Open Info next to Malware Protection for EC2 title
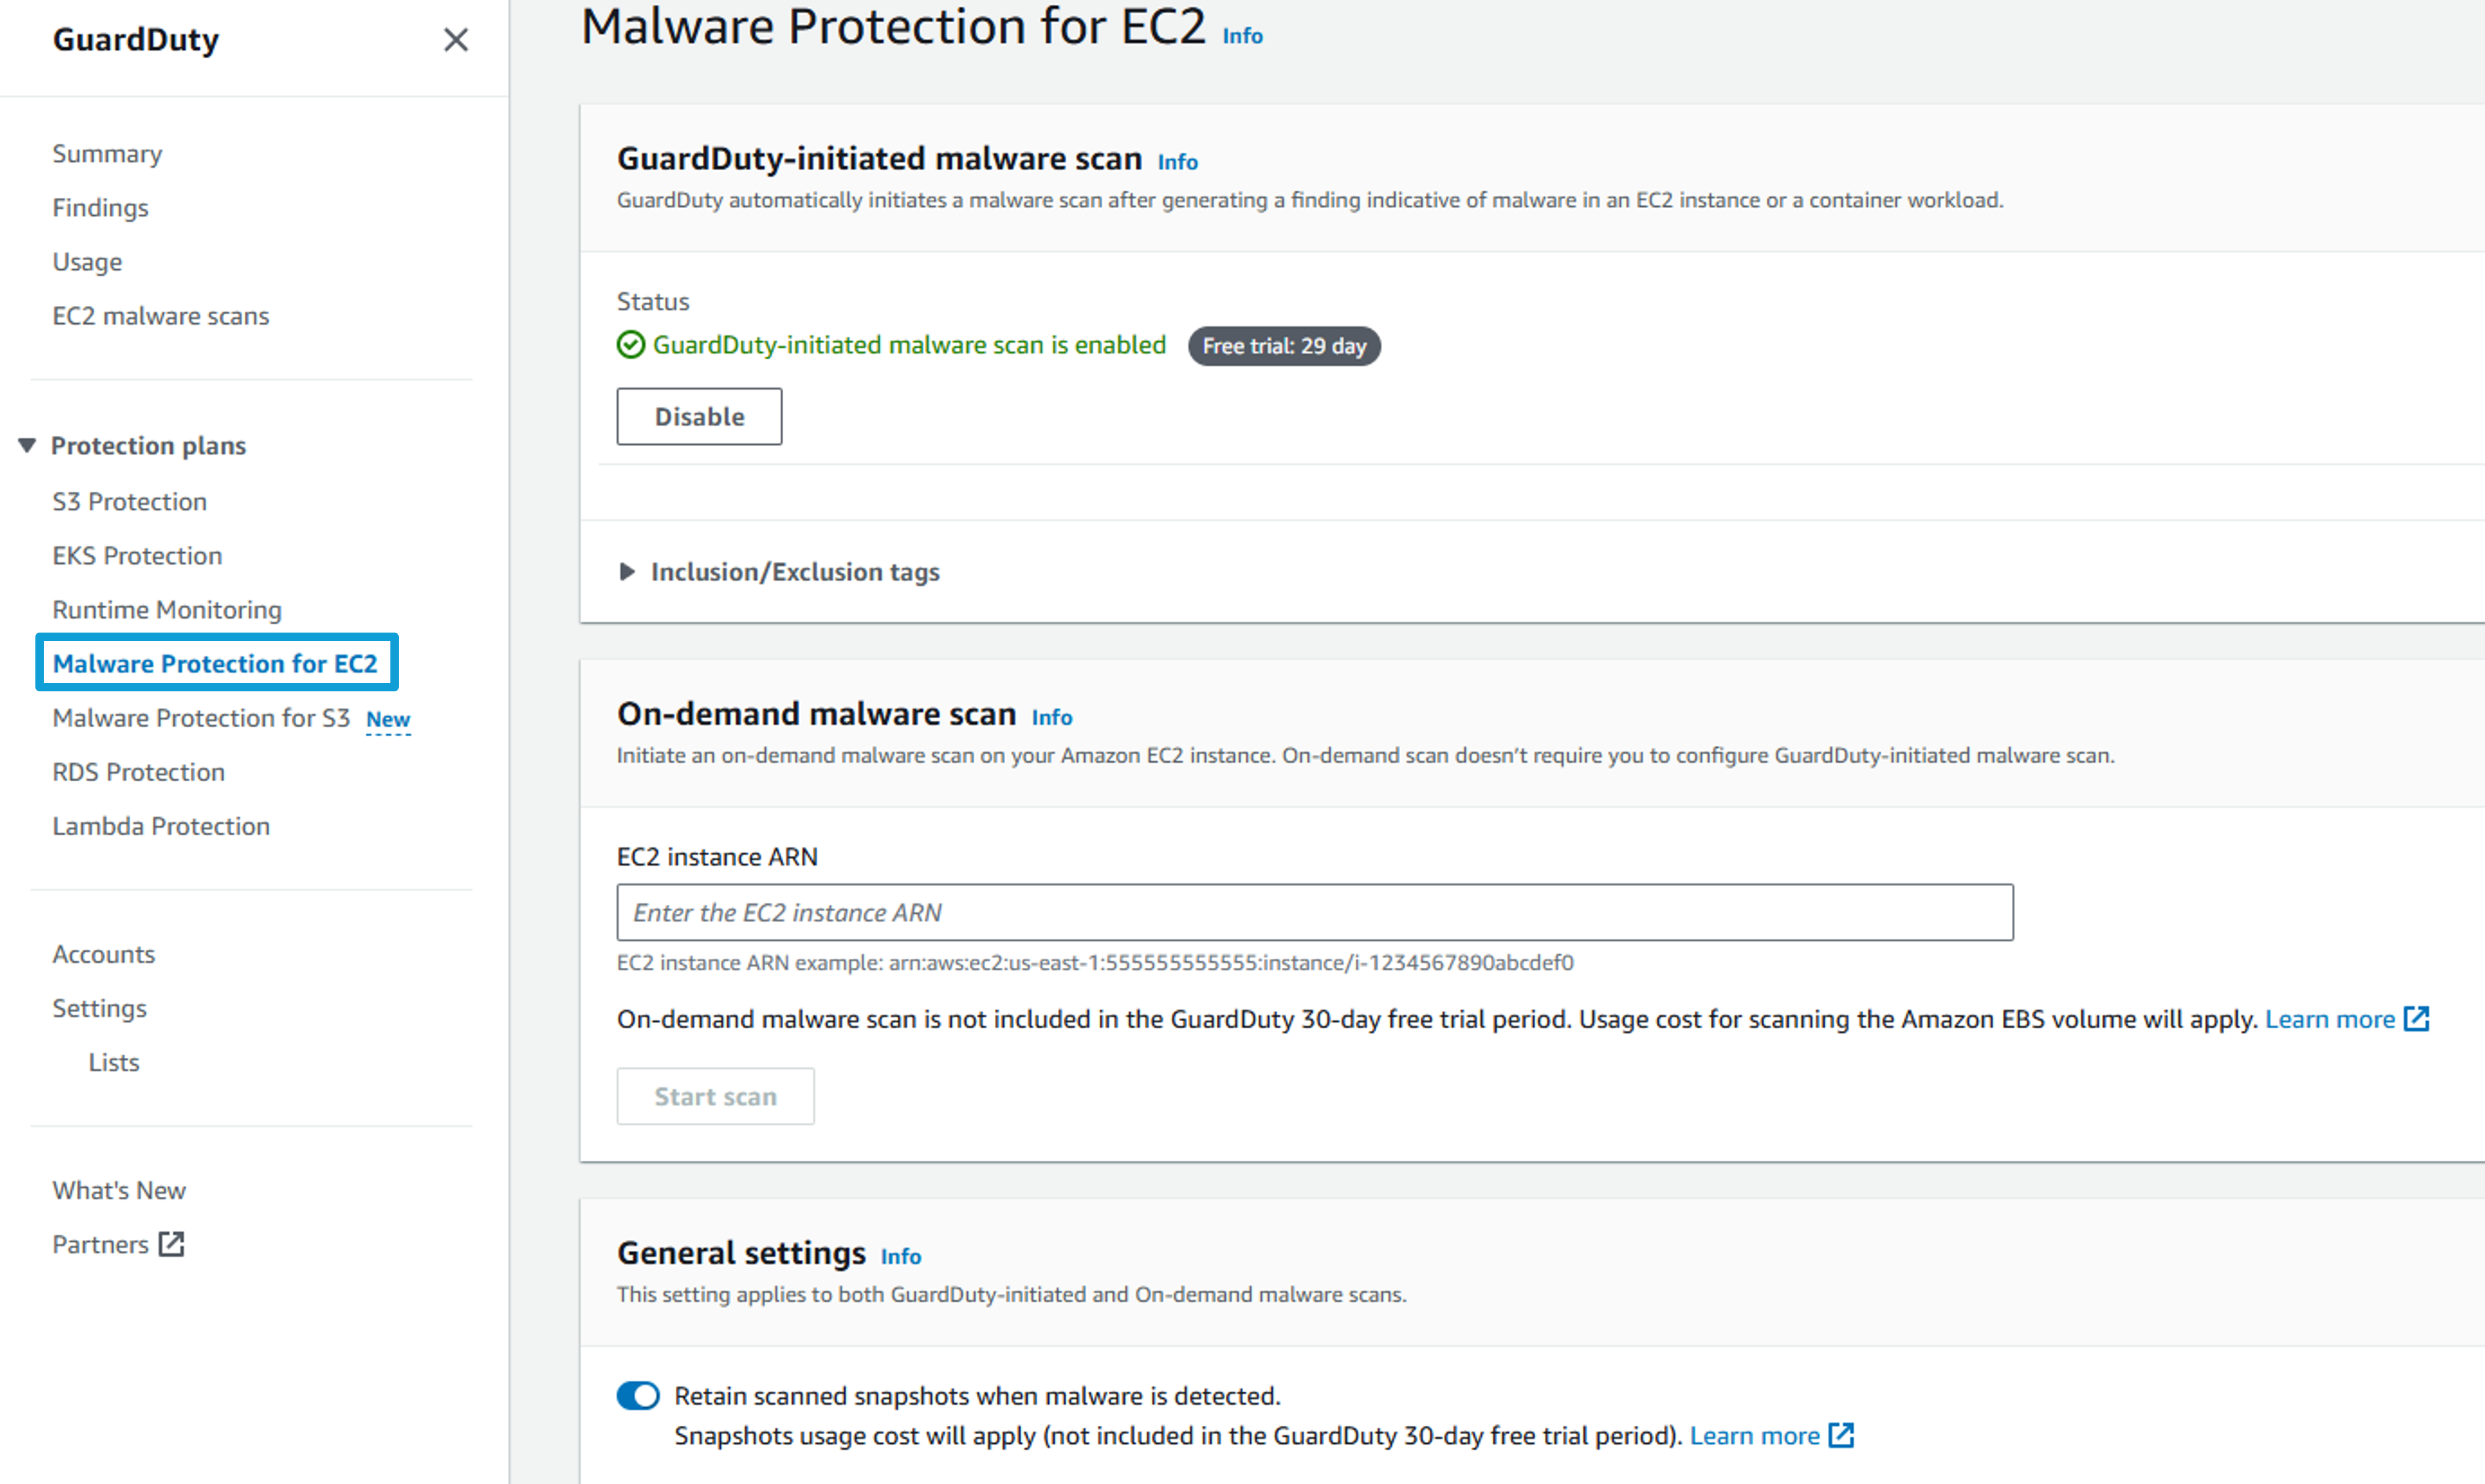Image resolution: width=2485 pixels, height=1484 pixels. 1242,36
